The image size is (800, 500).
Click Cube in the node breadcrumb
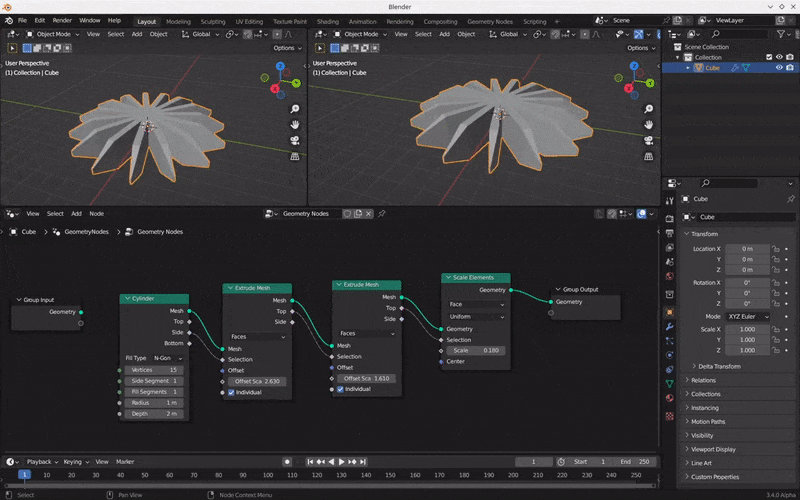coord(29,231)
